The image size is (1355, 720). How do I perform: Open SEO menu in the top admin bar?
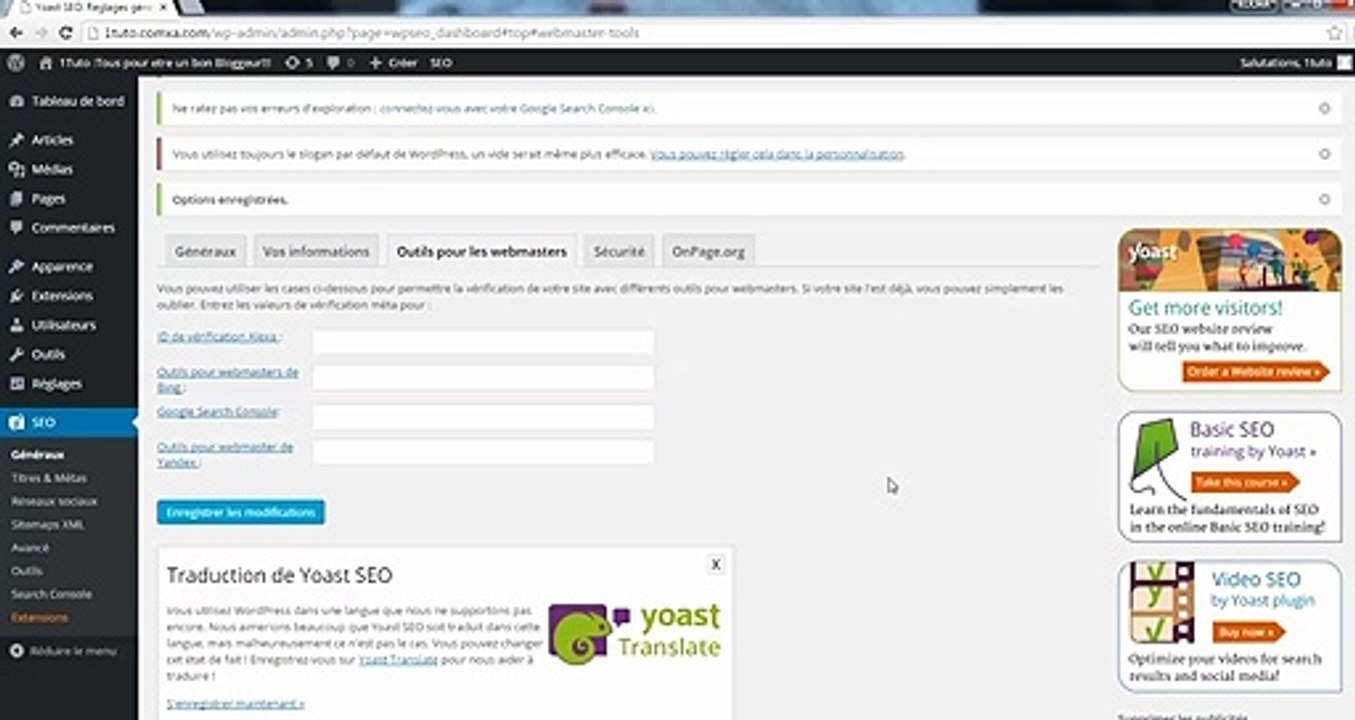click(441, 62)
